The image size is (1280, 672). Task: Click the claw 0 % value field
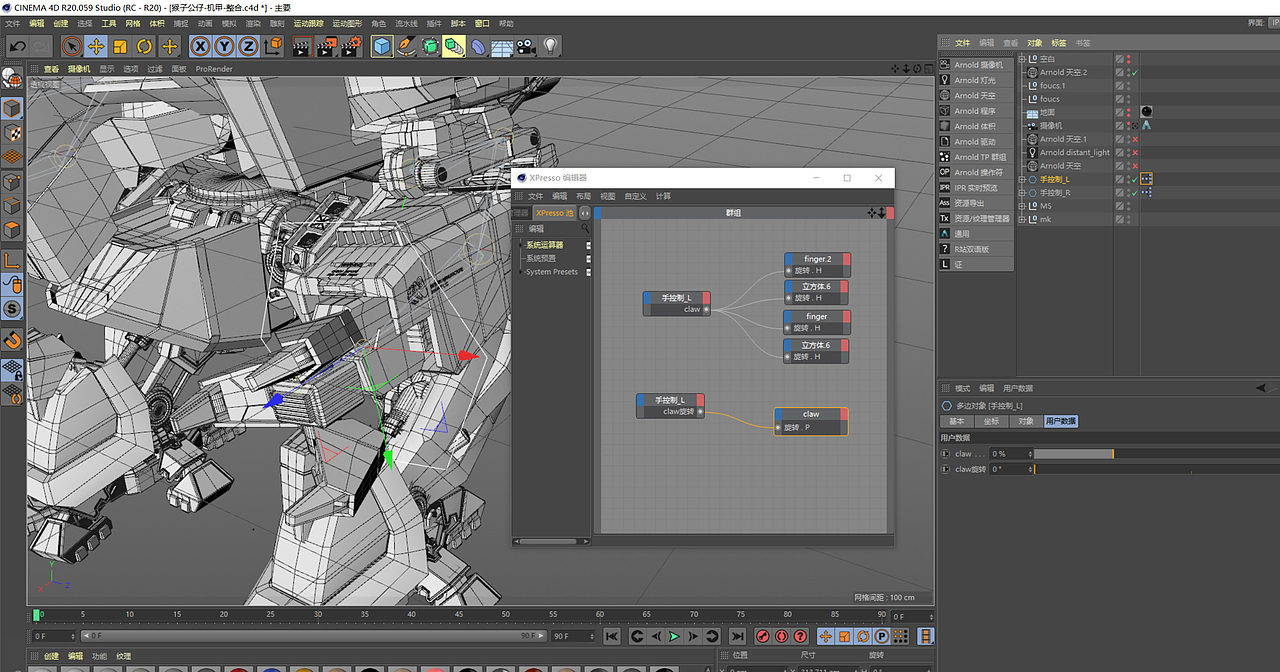(x=1010, y=454)
